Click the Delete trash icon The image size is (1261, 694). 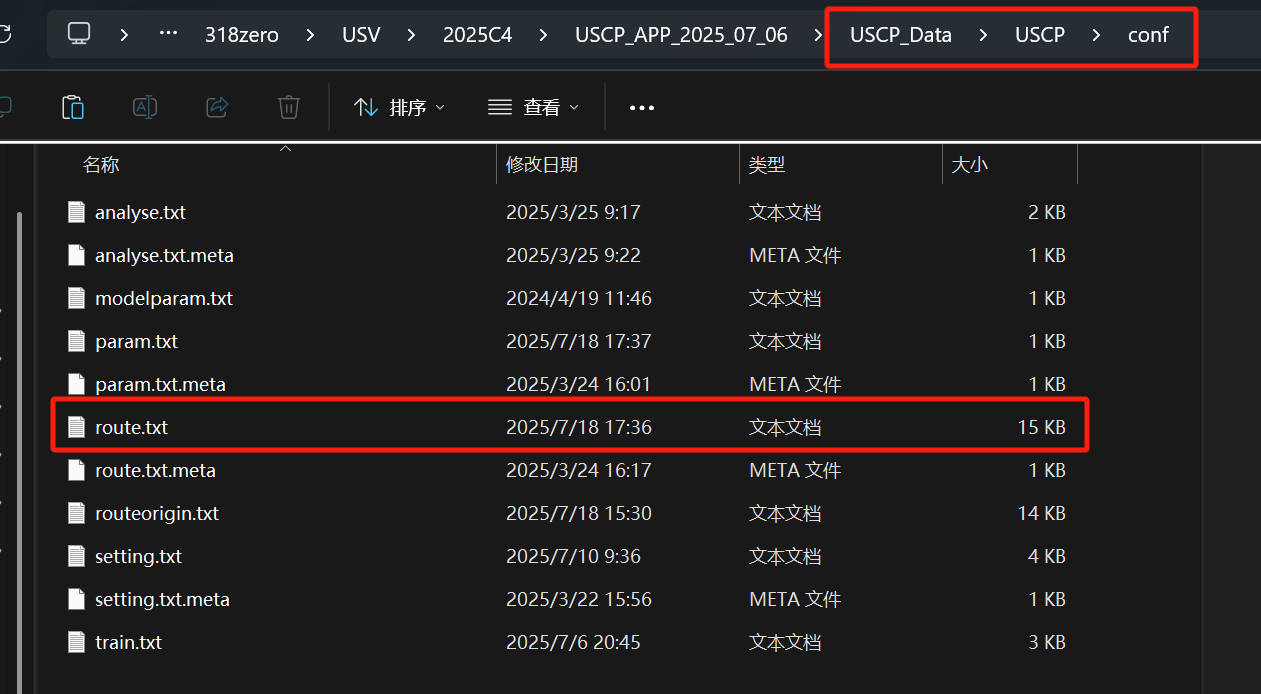289,107
